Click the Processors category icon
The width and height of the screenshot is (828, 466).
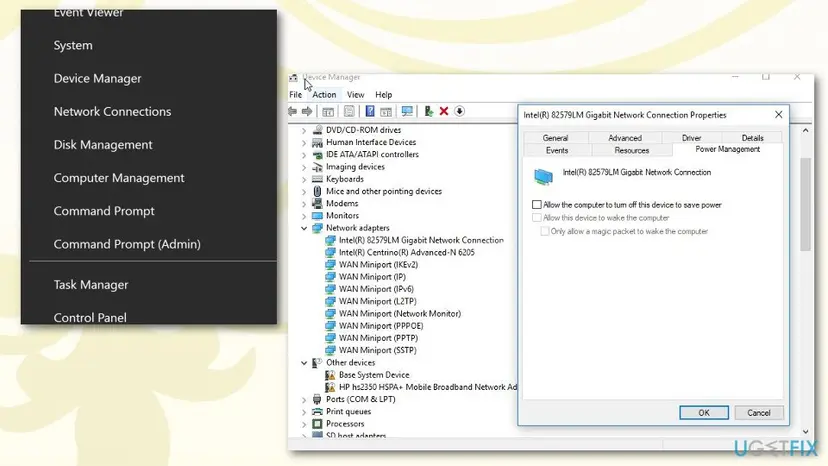point(317,424)
